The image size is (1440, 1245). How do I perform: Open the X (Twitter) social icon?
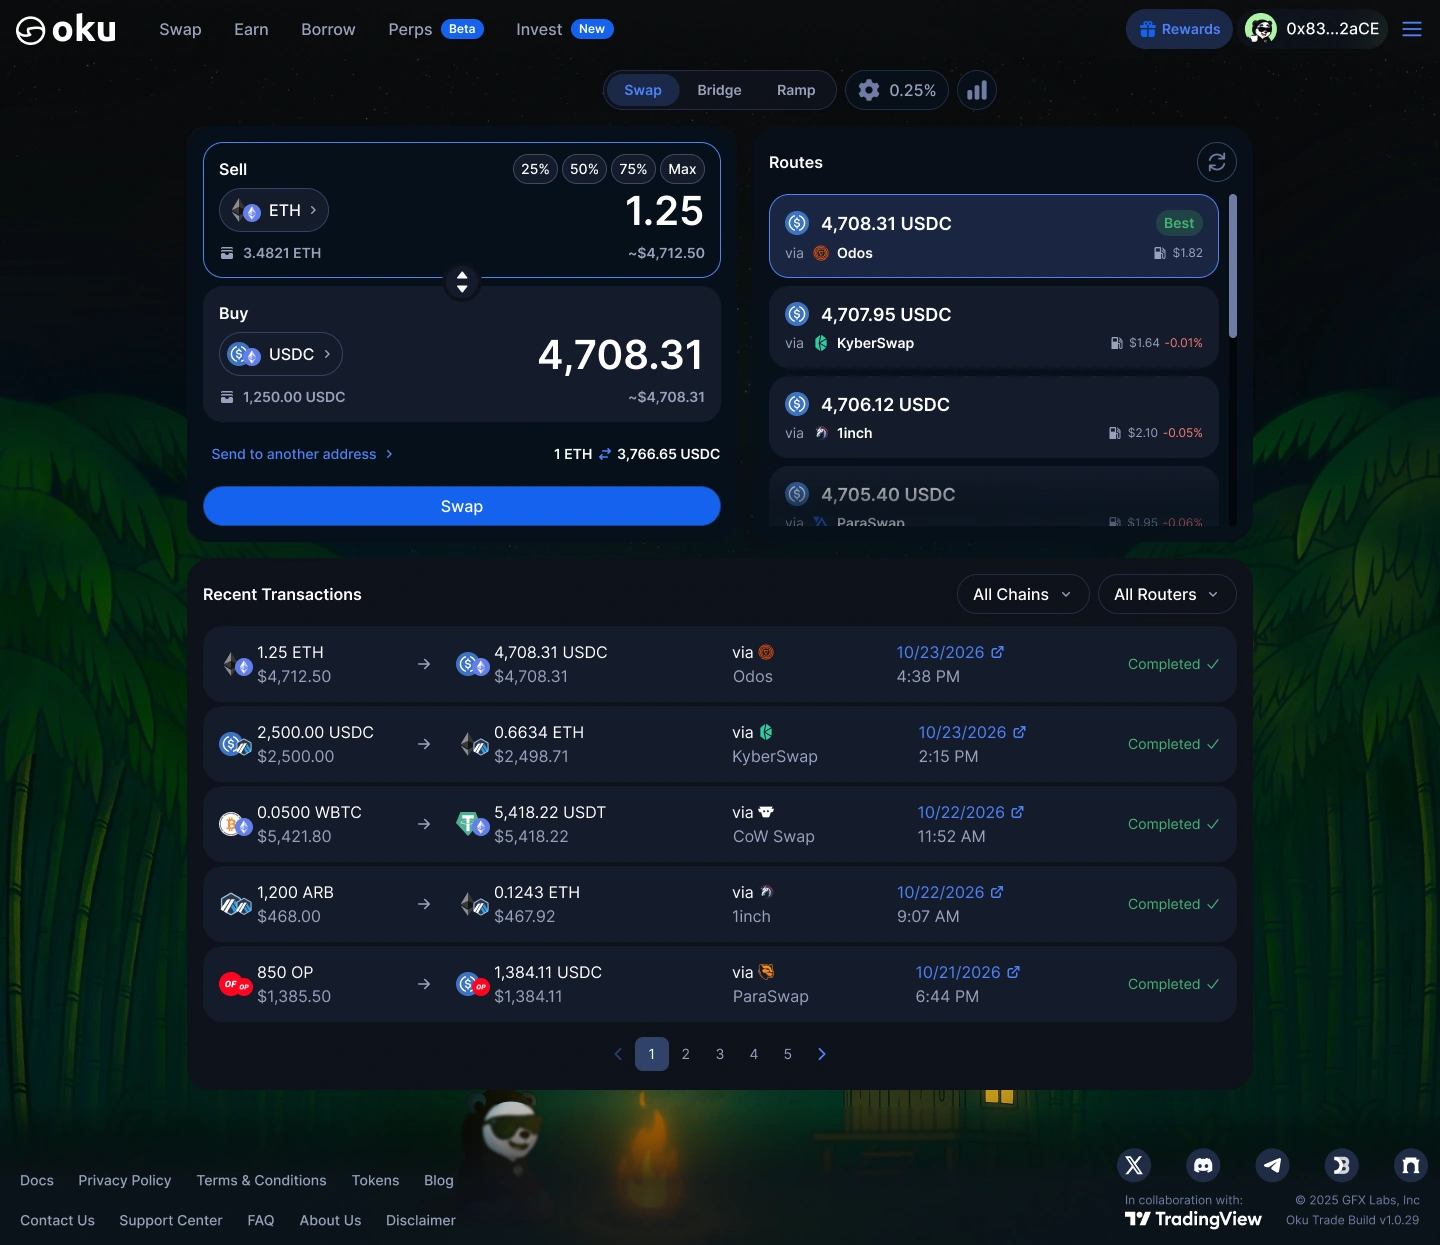1134,1165
